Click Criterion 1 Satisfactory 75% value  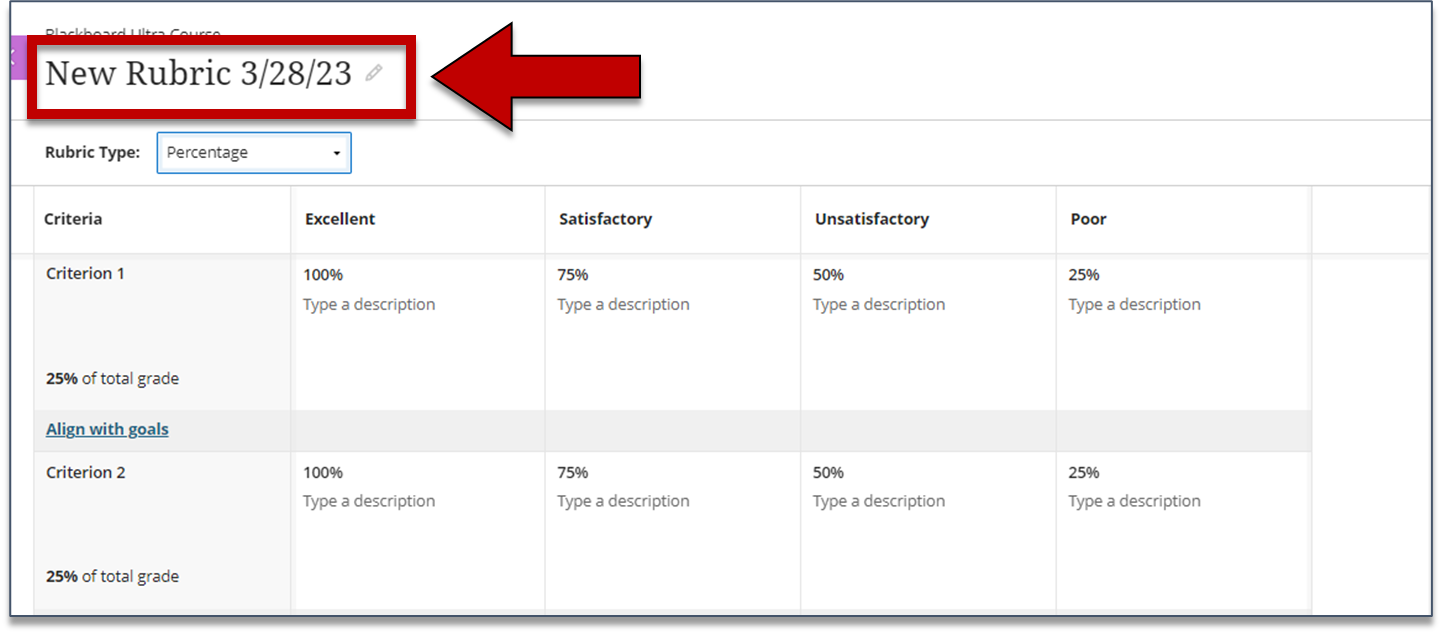(x=573, y=275)
